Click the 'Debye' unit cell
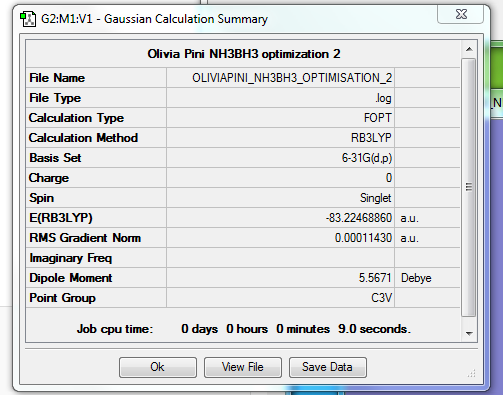Screen dimensions: 503x395 (416, 278)
